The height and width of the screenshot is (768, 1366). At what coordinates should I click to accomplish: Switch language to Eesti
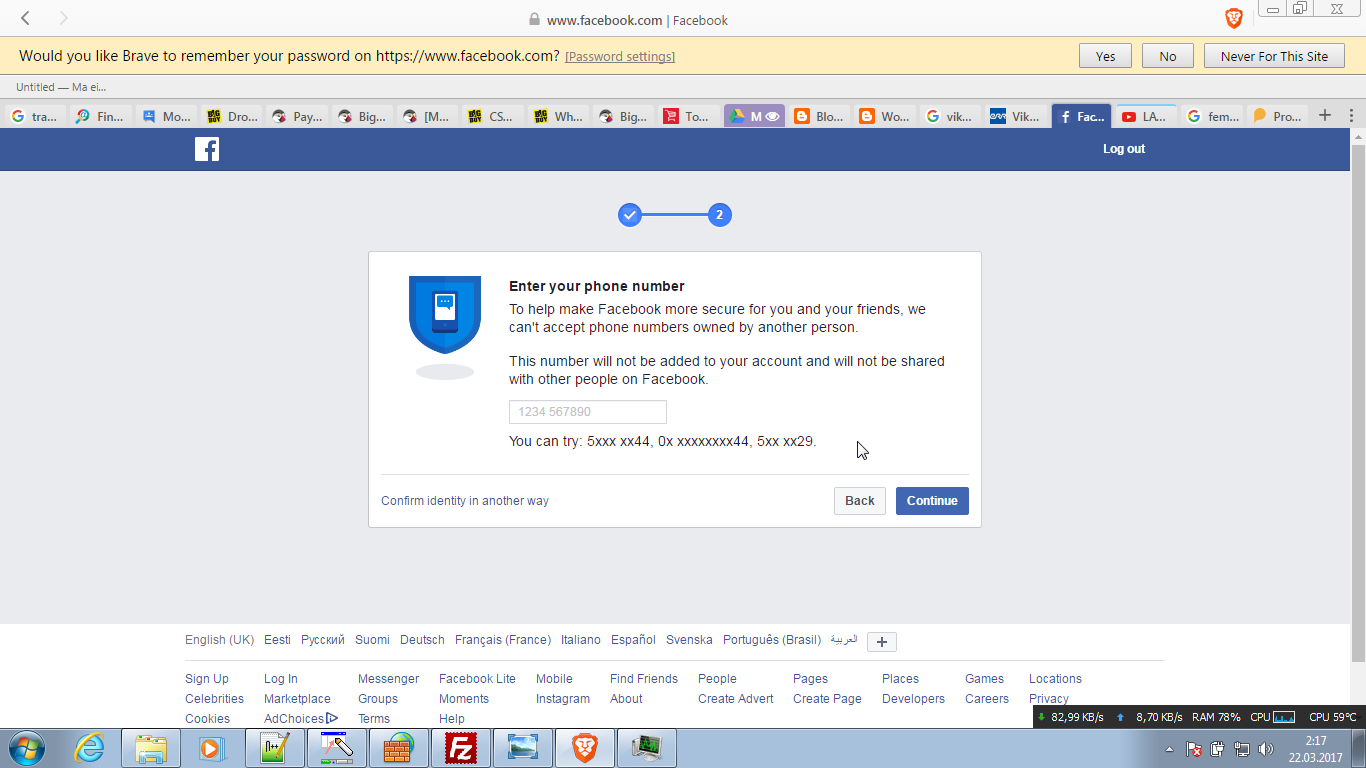(277, 640)
